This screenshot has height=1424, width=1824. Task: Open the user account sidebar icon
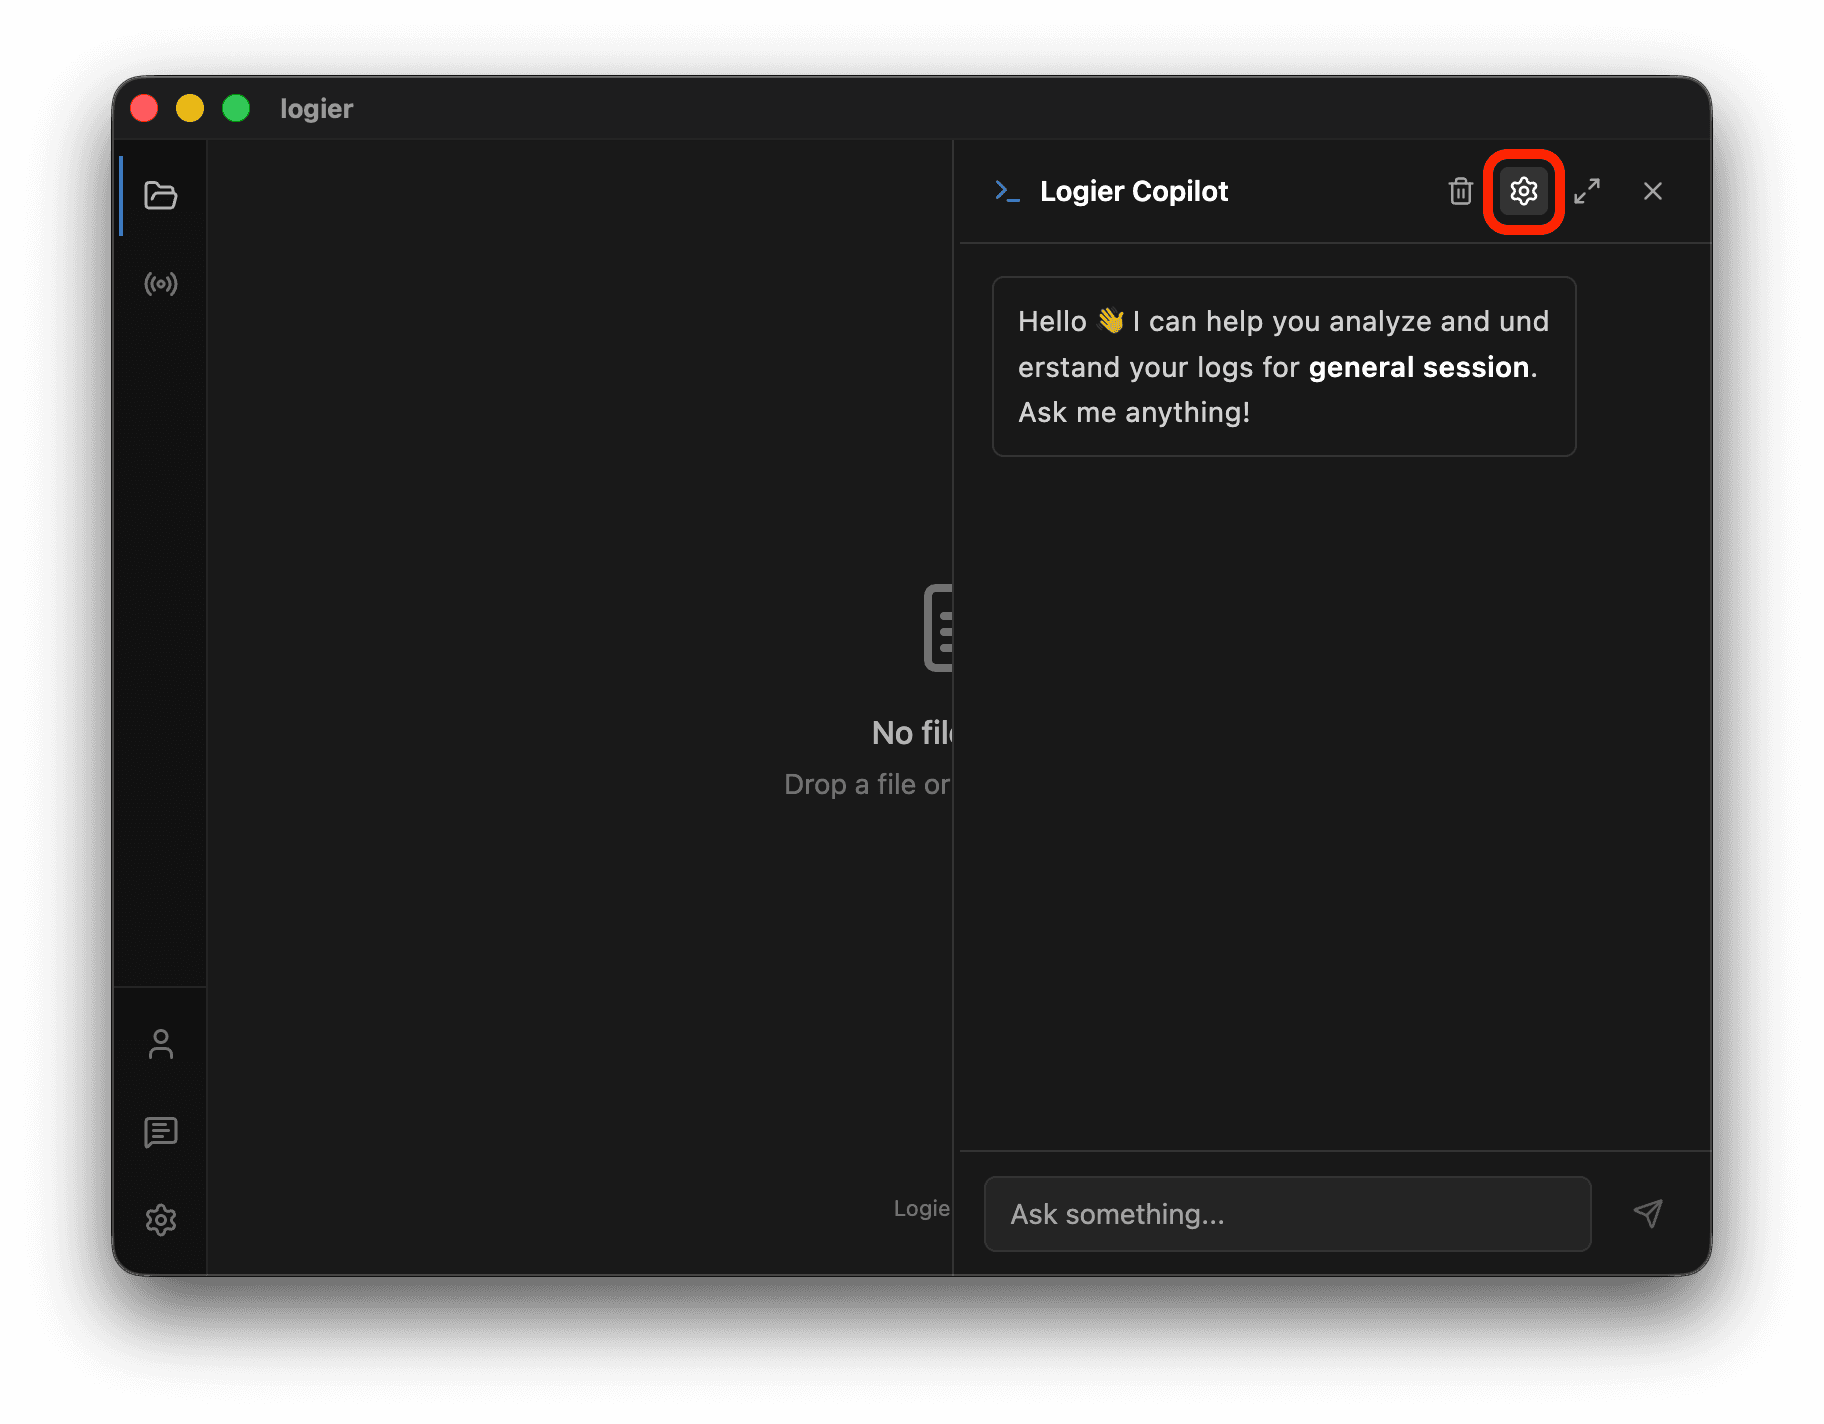(x=160, y=1044)
